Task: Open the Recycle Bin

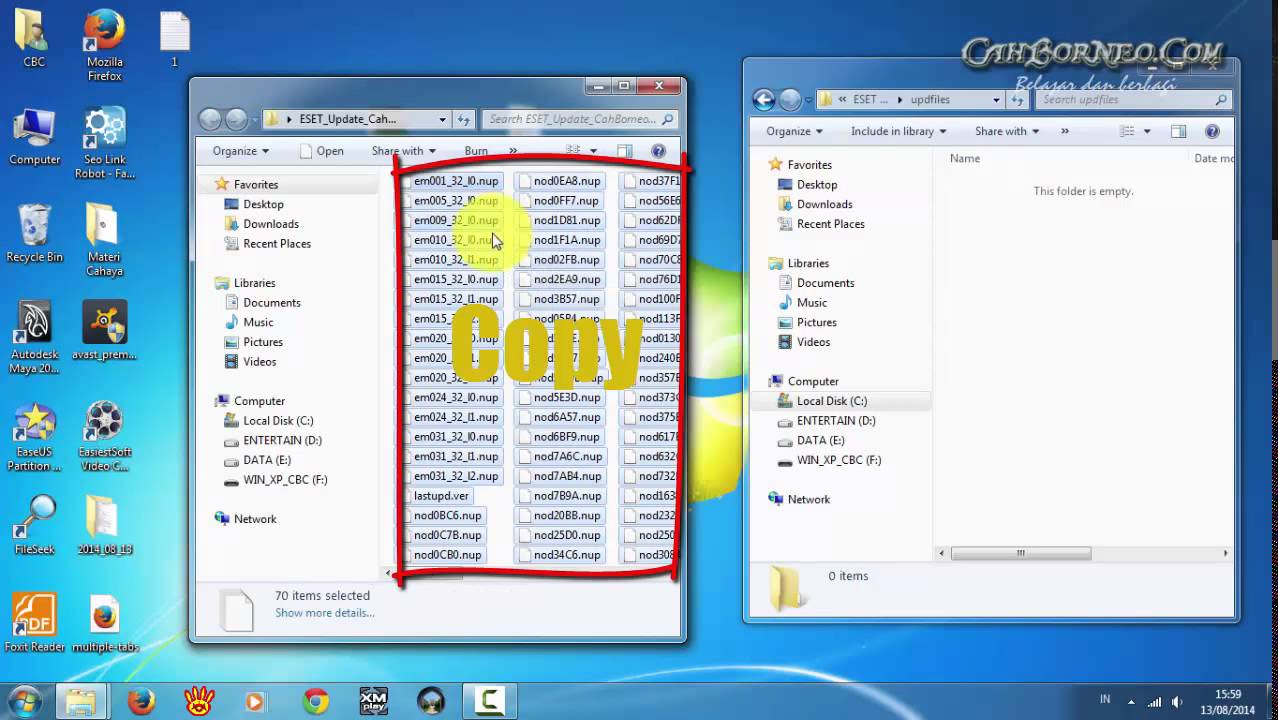Action: point(34,234)
